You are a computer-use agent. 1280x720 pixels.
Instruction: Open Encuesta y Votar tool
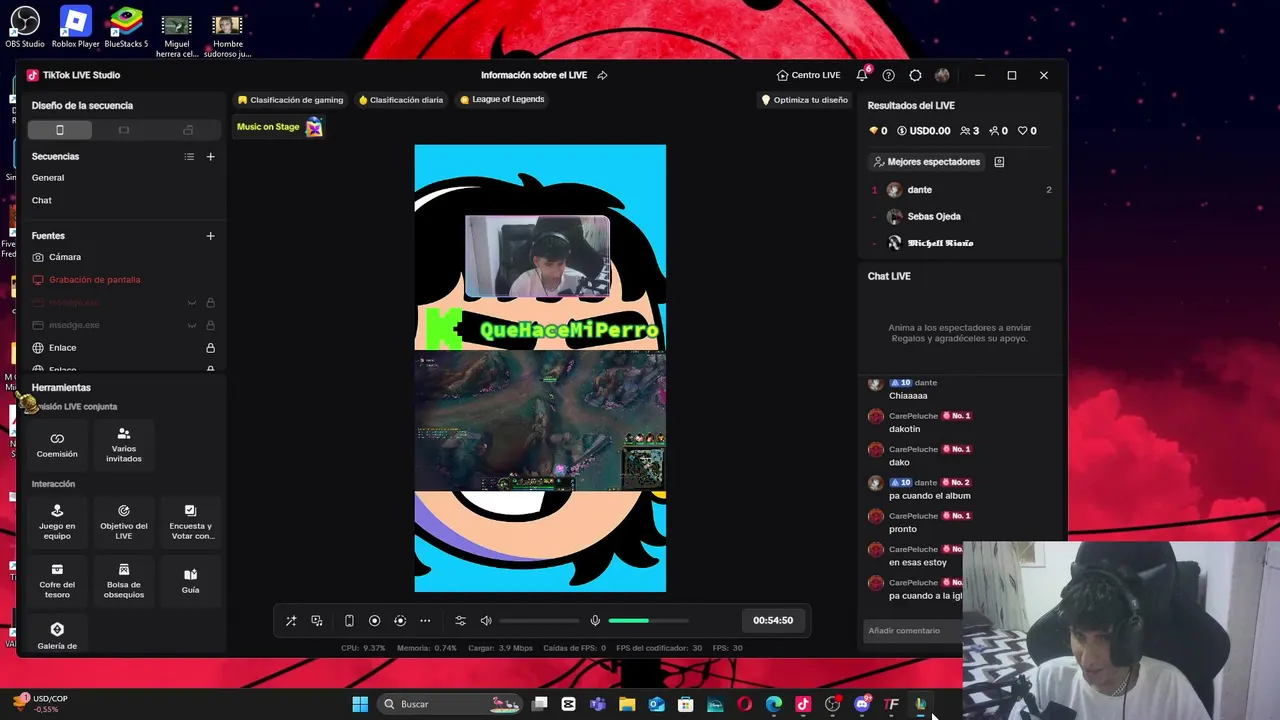coord(190,521)
